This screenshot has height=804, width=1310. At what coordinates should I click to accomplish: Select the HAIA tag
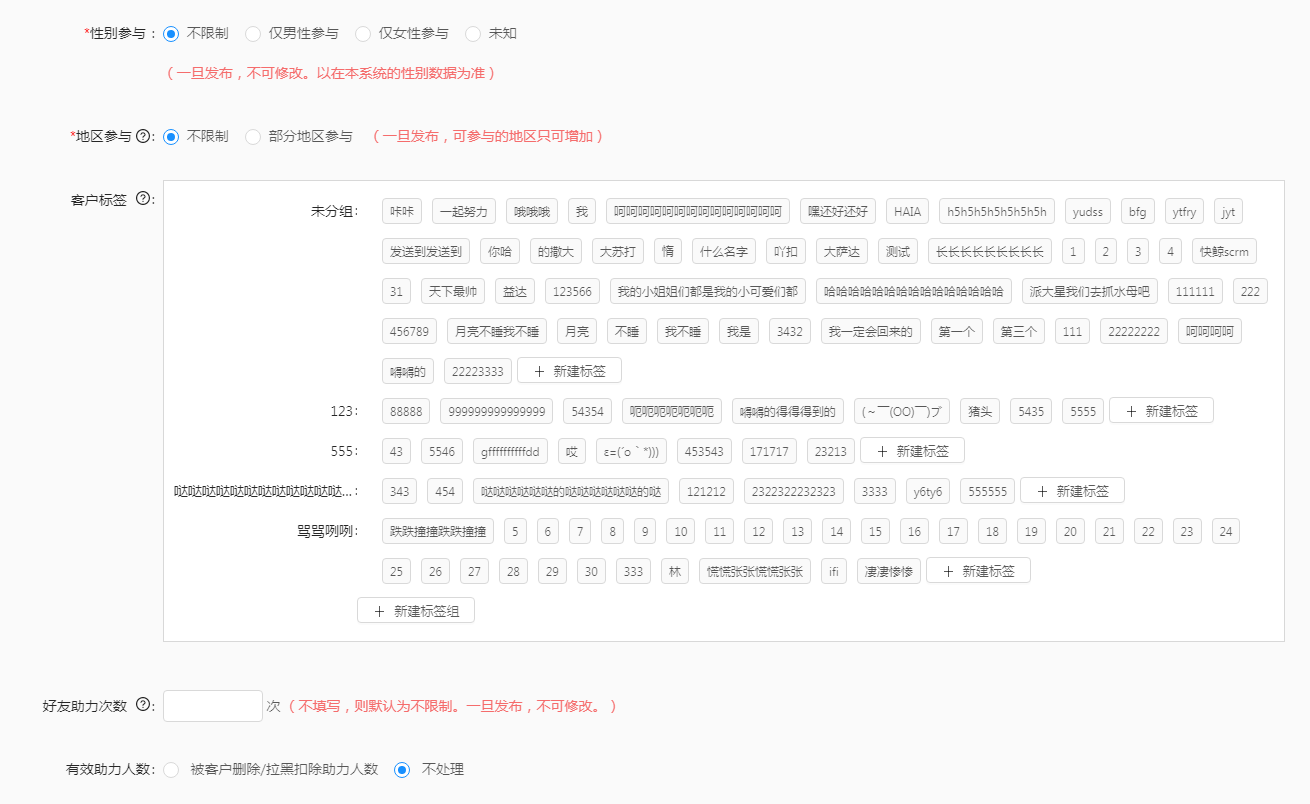(907, 211)
